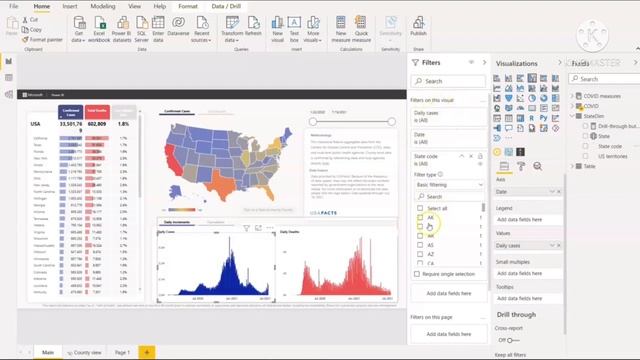The height and width of the screenshot is (360, 640).
Task: Open the Analytics magnifier tab in Visualizations
Action: pos(538,166)
